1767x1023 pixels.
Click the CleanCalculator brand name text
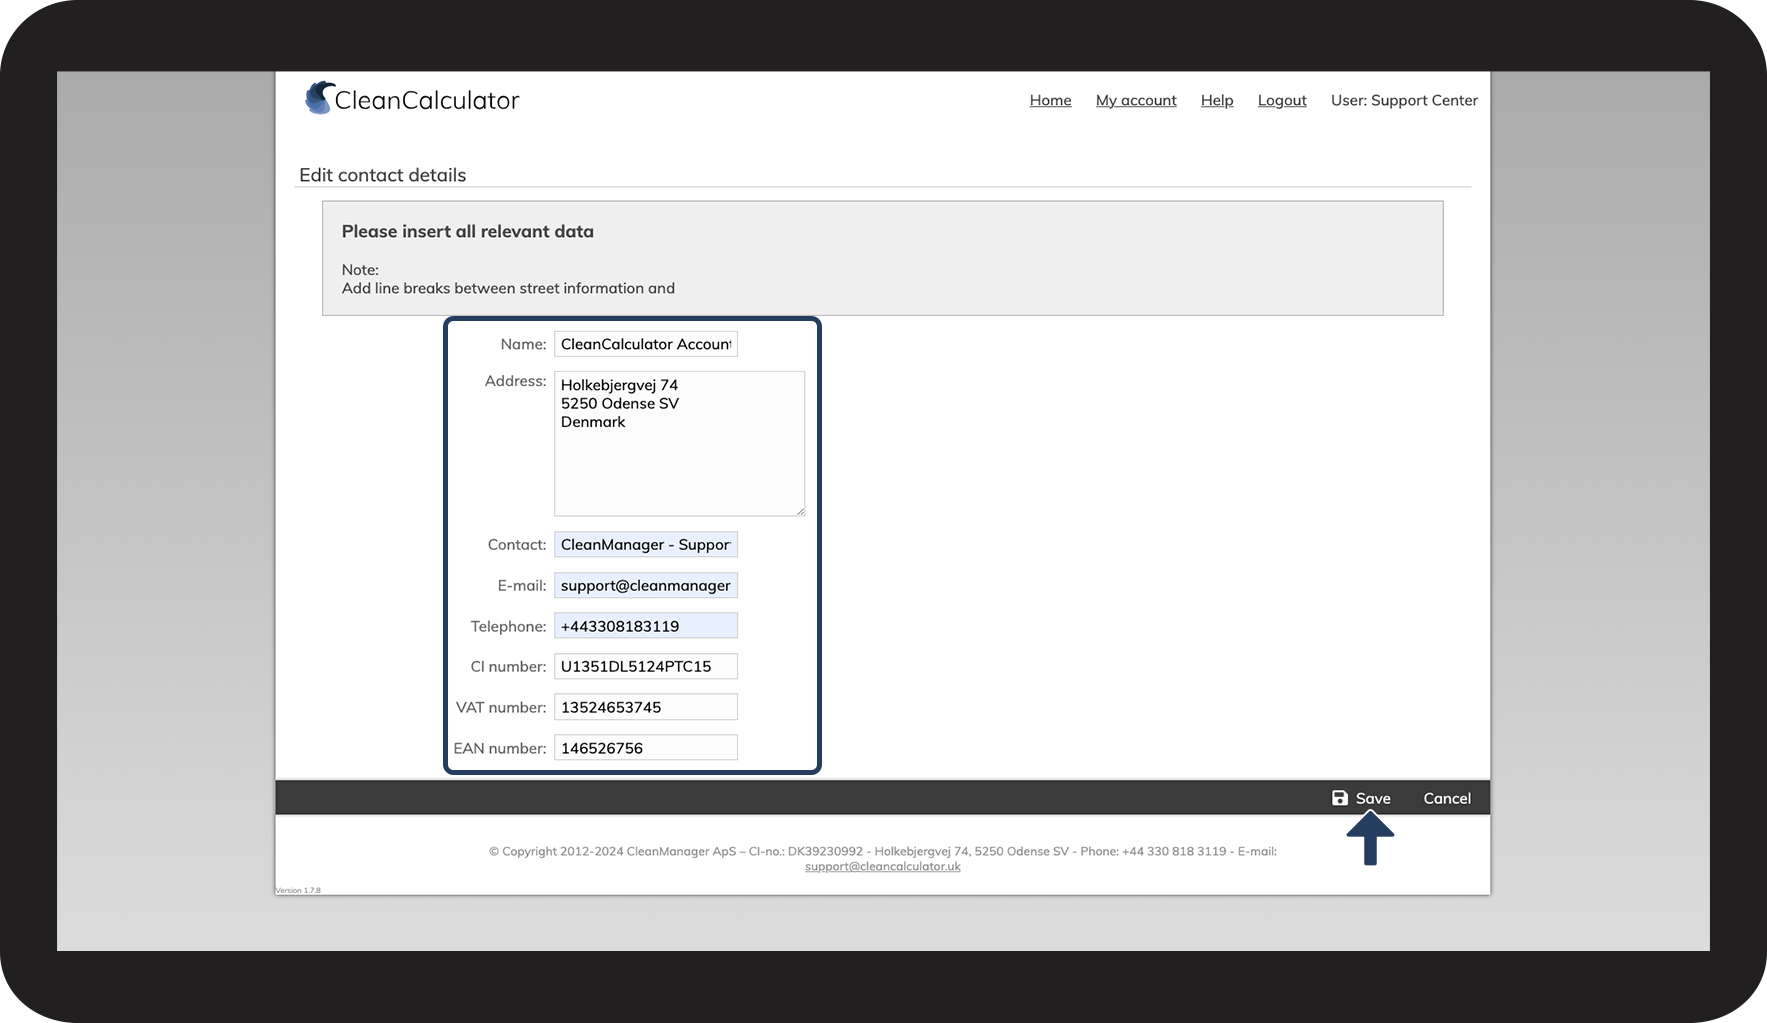427,100
